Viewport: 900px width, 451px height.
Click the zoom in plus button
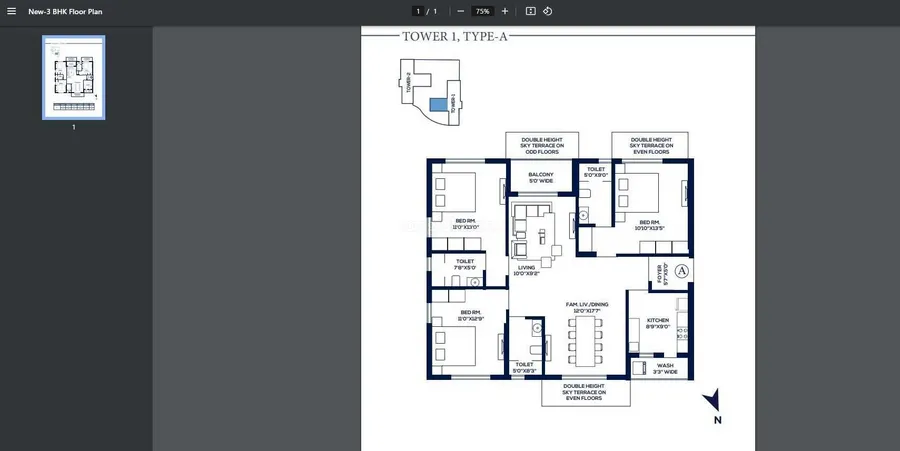pyautogui.click(x=505, y=11)
